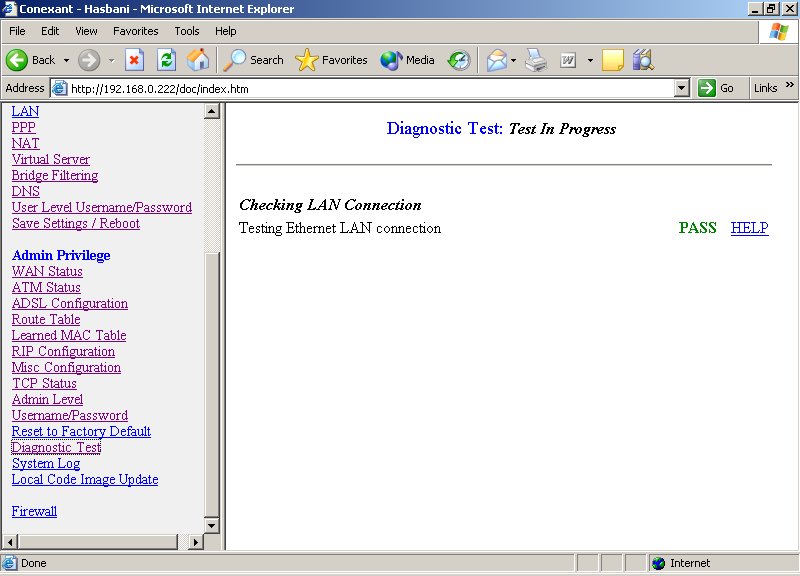Expand the Links toolbar chevron

pos(790,87)
